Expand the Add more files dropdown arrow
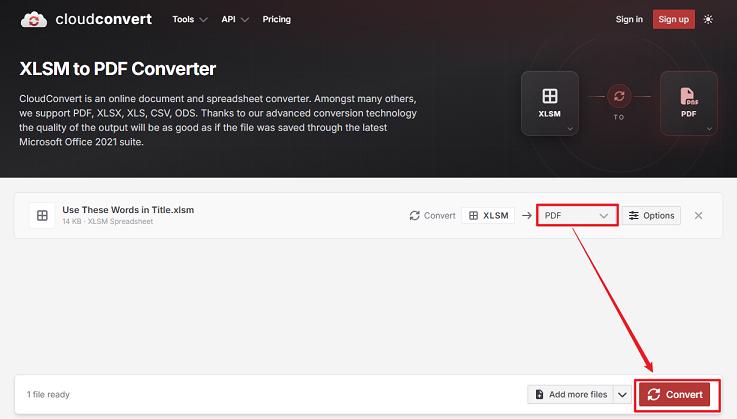 coord(622,395)
